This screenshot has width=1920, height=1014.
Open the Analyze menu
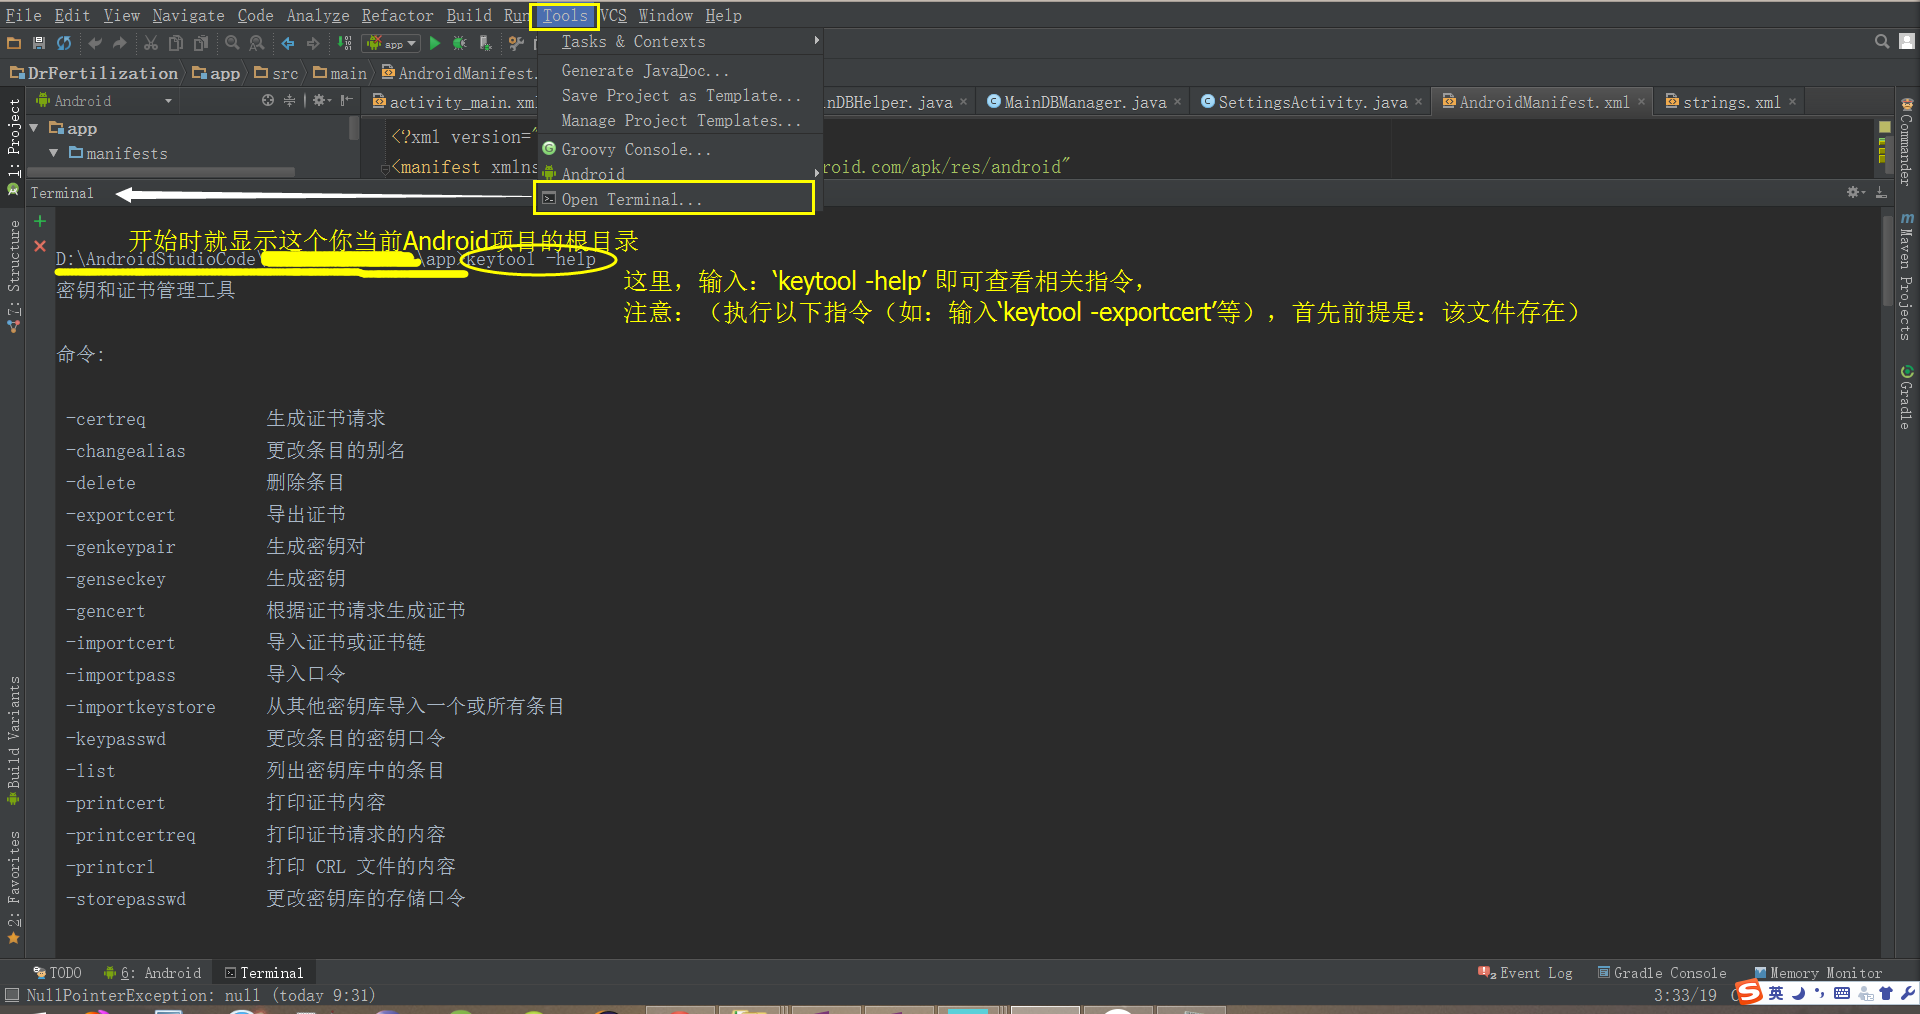coord(318,16)
